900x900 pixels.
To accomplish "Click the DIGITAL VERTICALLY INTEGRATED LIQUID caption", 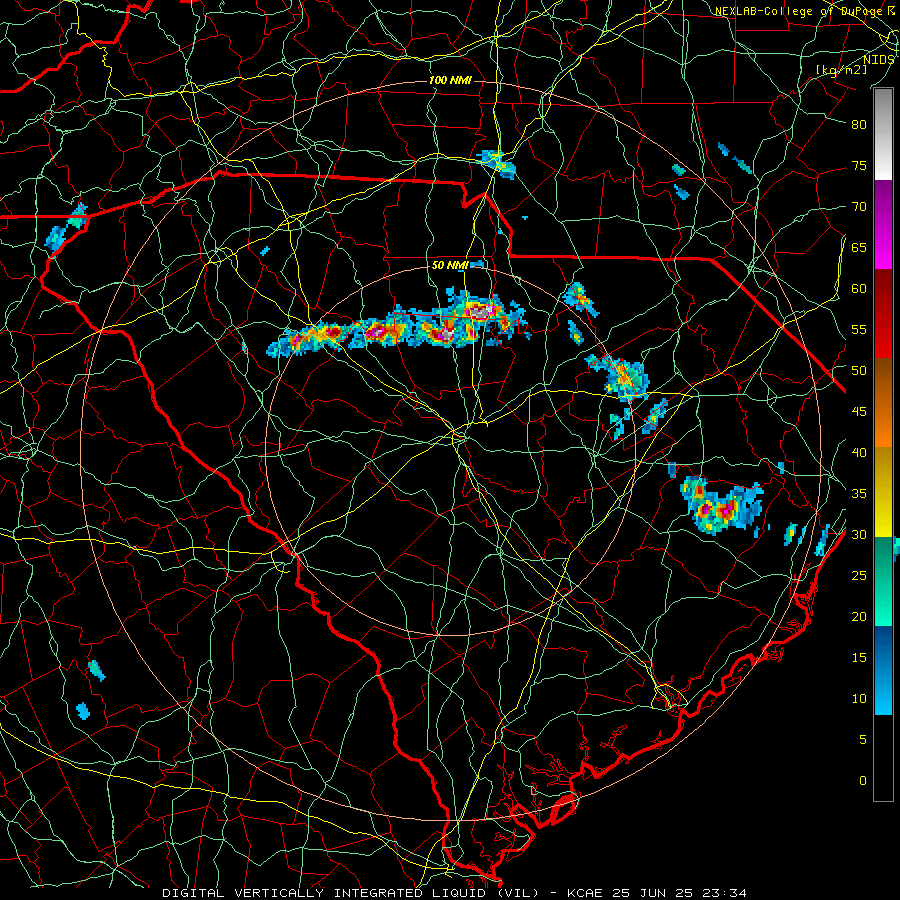I will 350,893.
